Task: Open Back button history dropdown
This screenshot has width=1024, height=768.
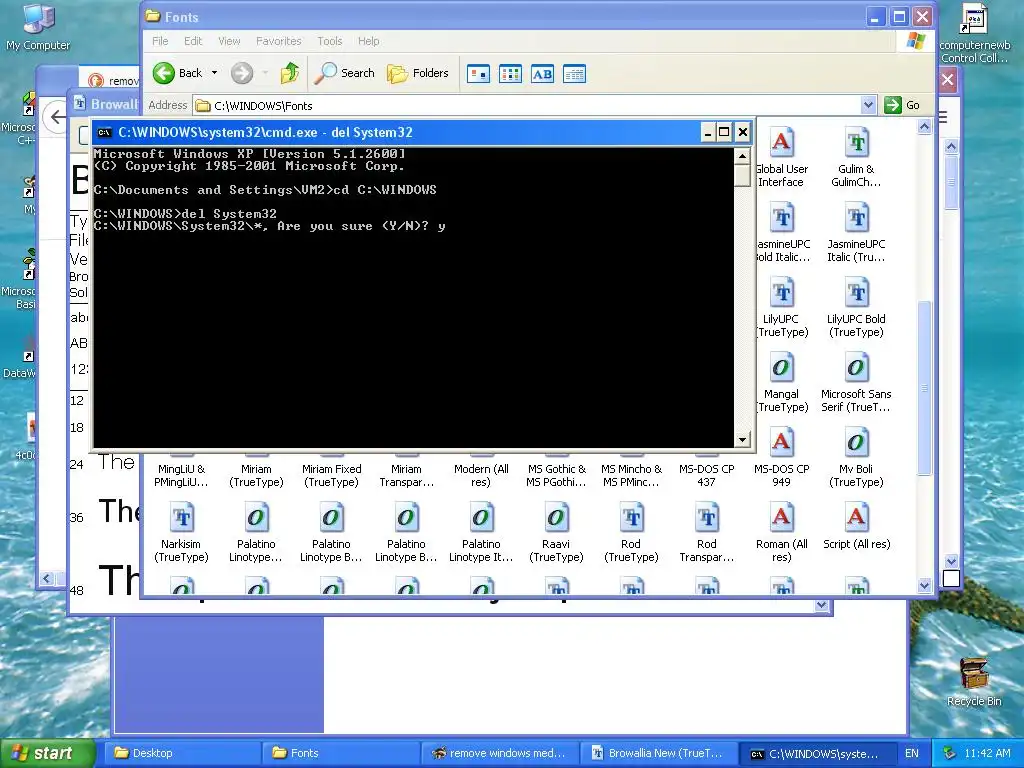Action: coord(214,73)
